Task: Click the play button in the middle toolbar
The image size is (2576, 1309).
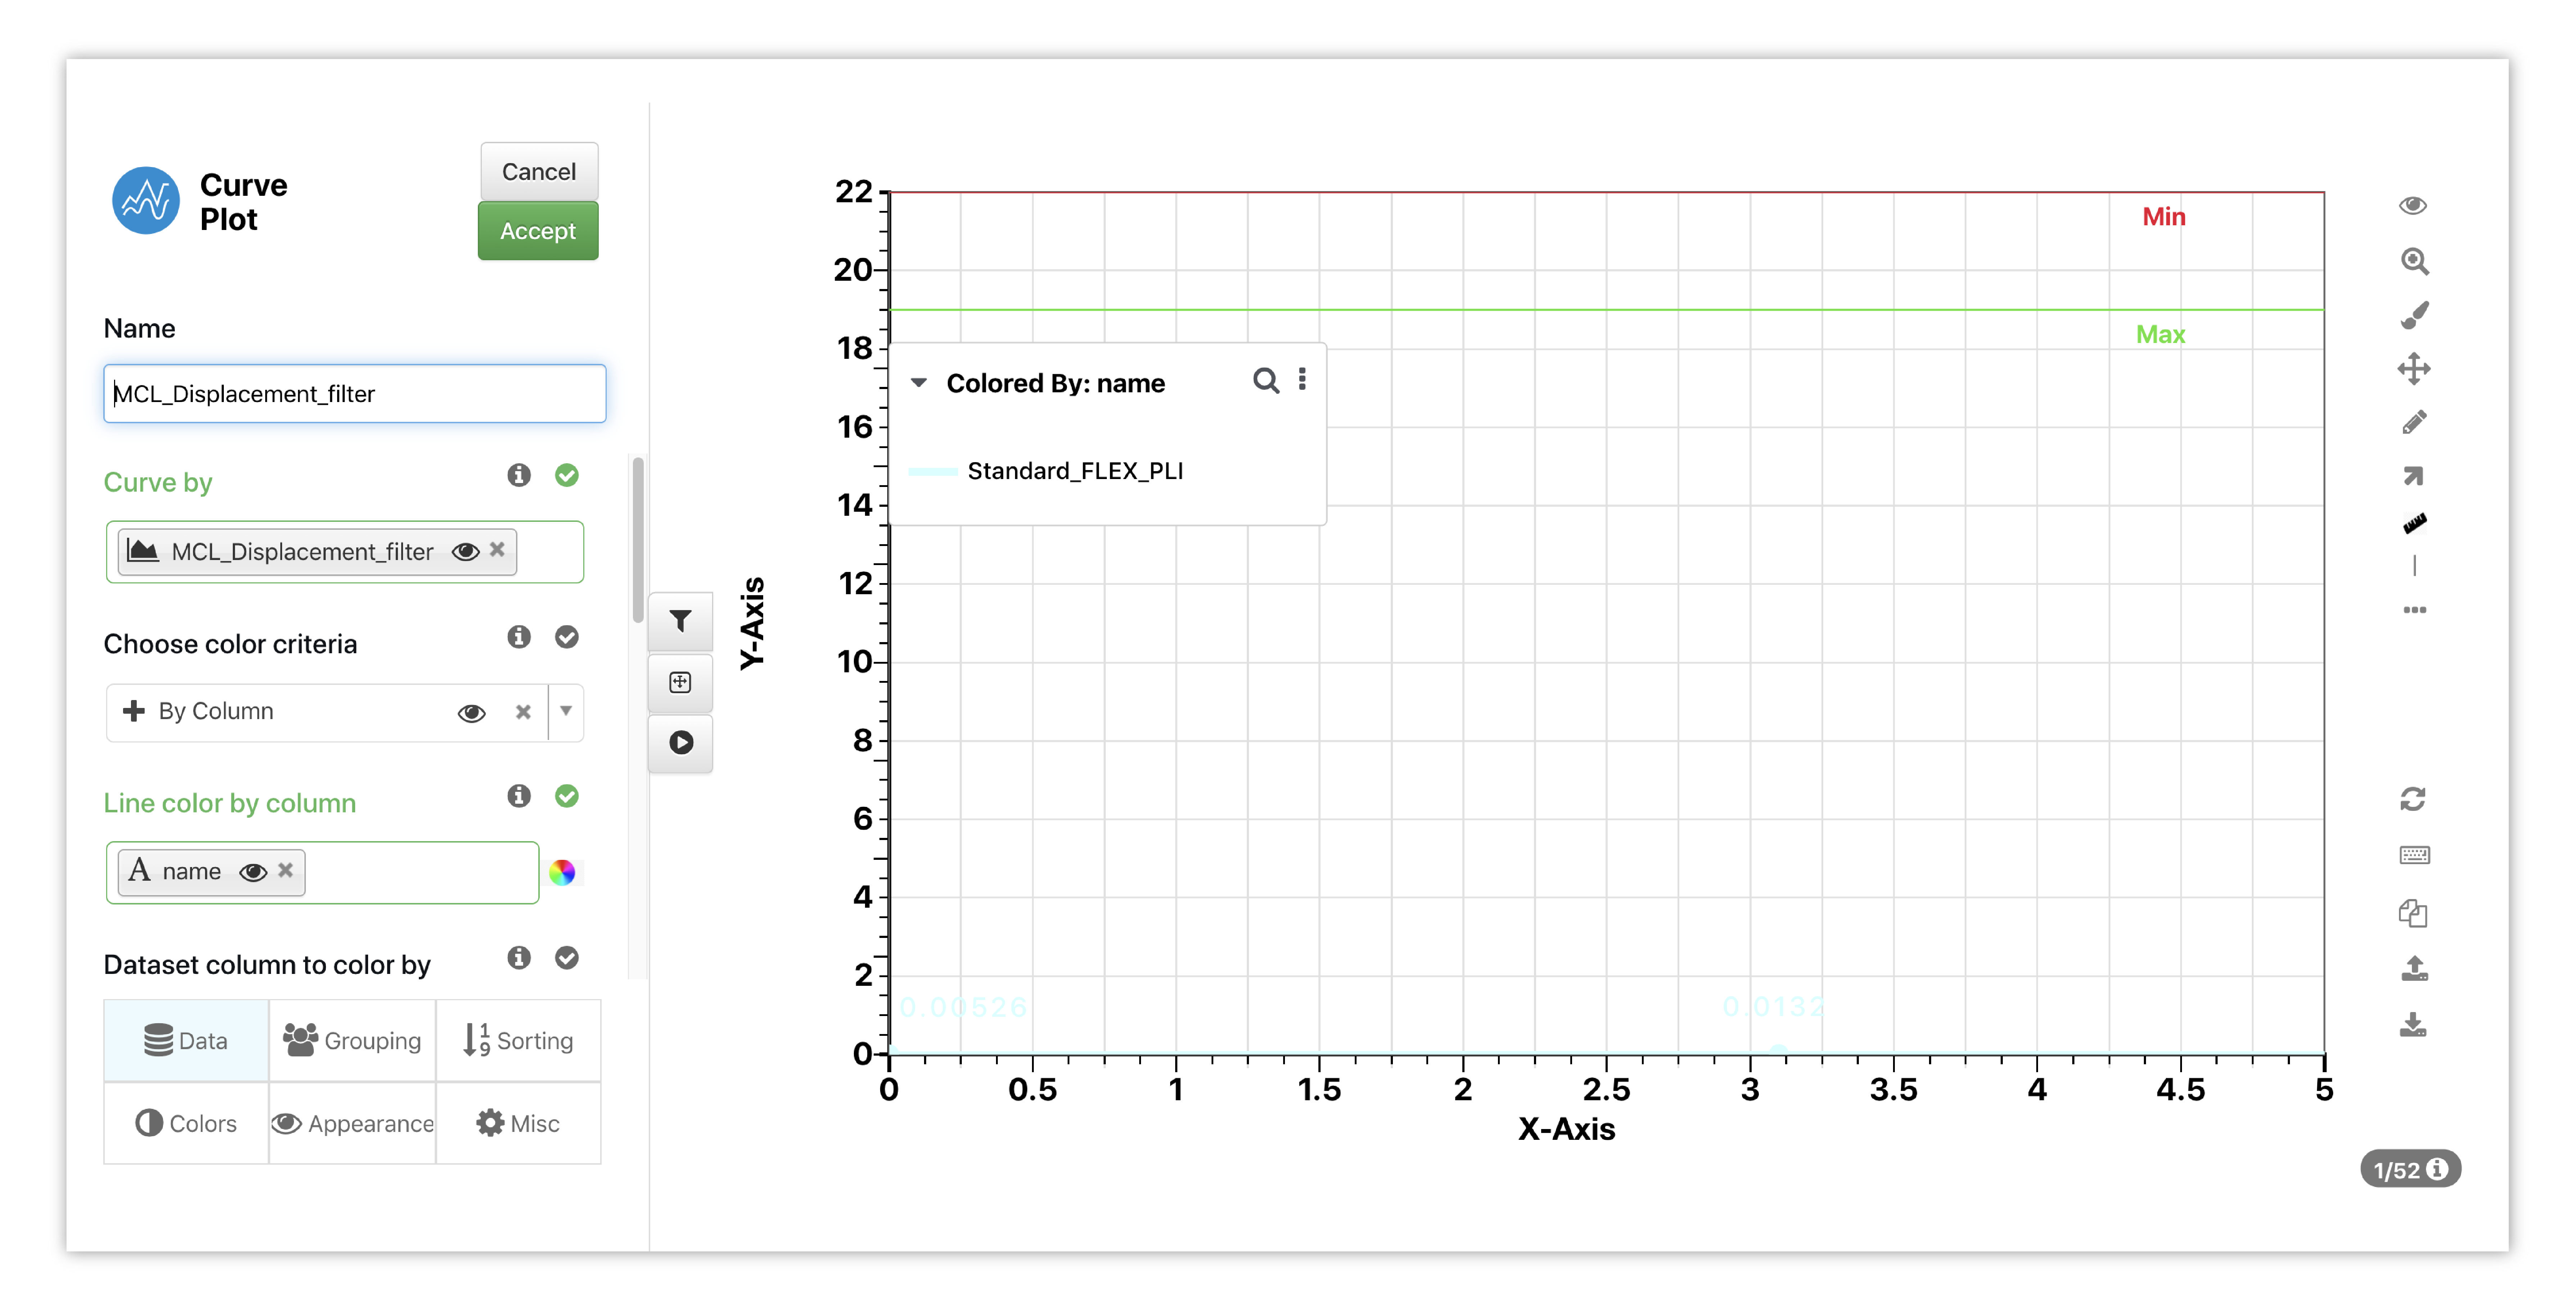Action: click(681, 743)
